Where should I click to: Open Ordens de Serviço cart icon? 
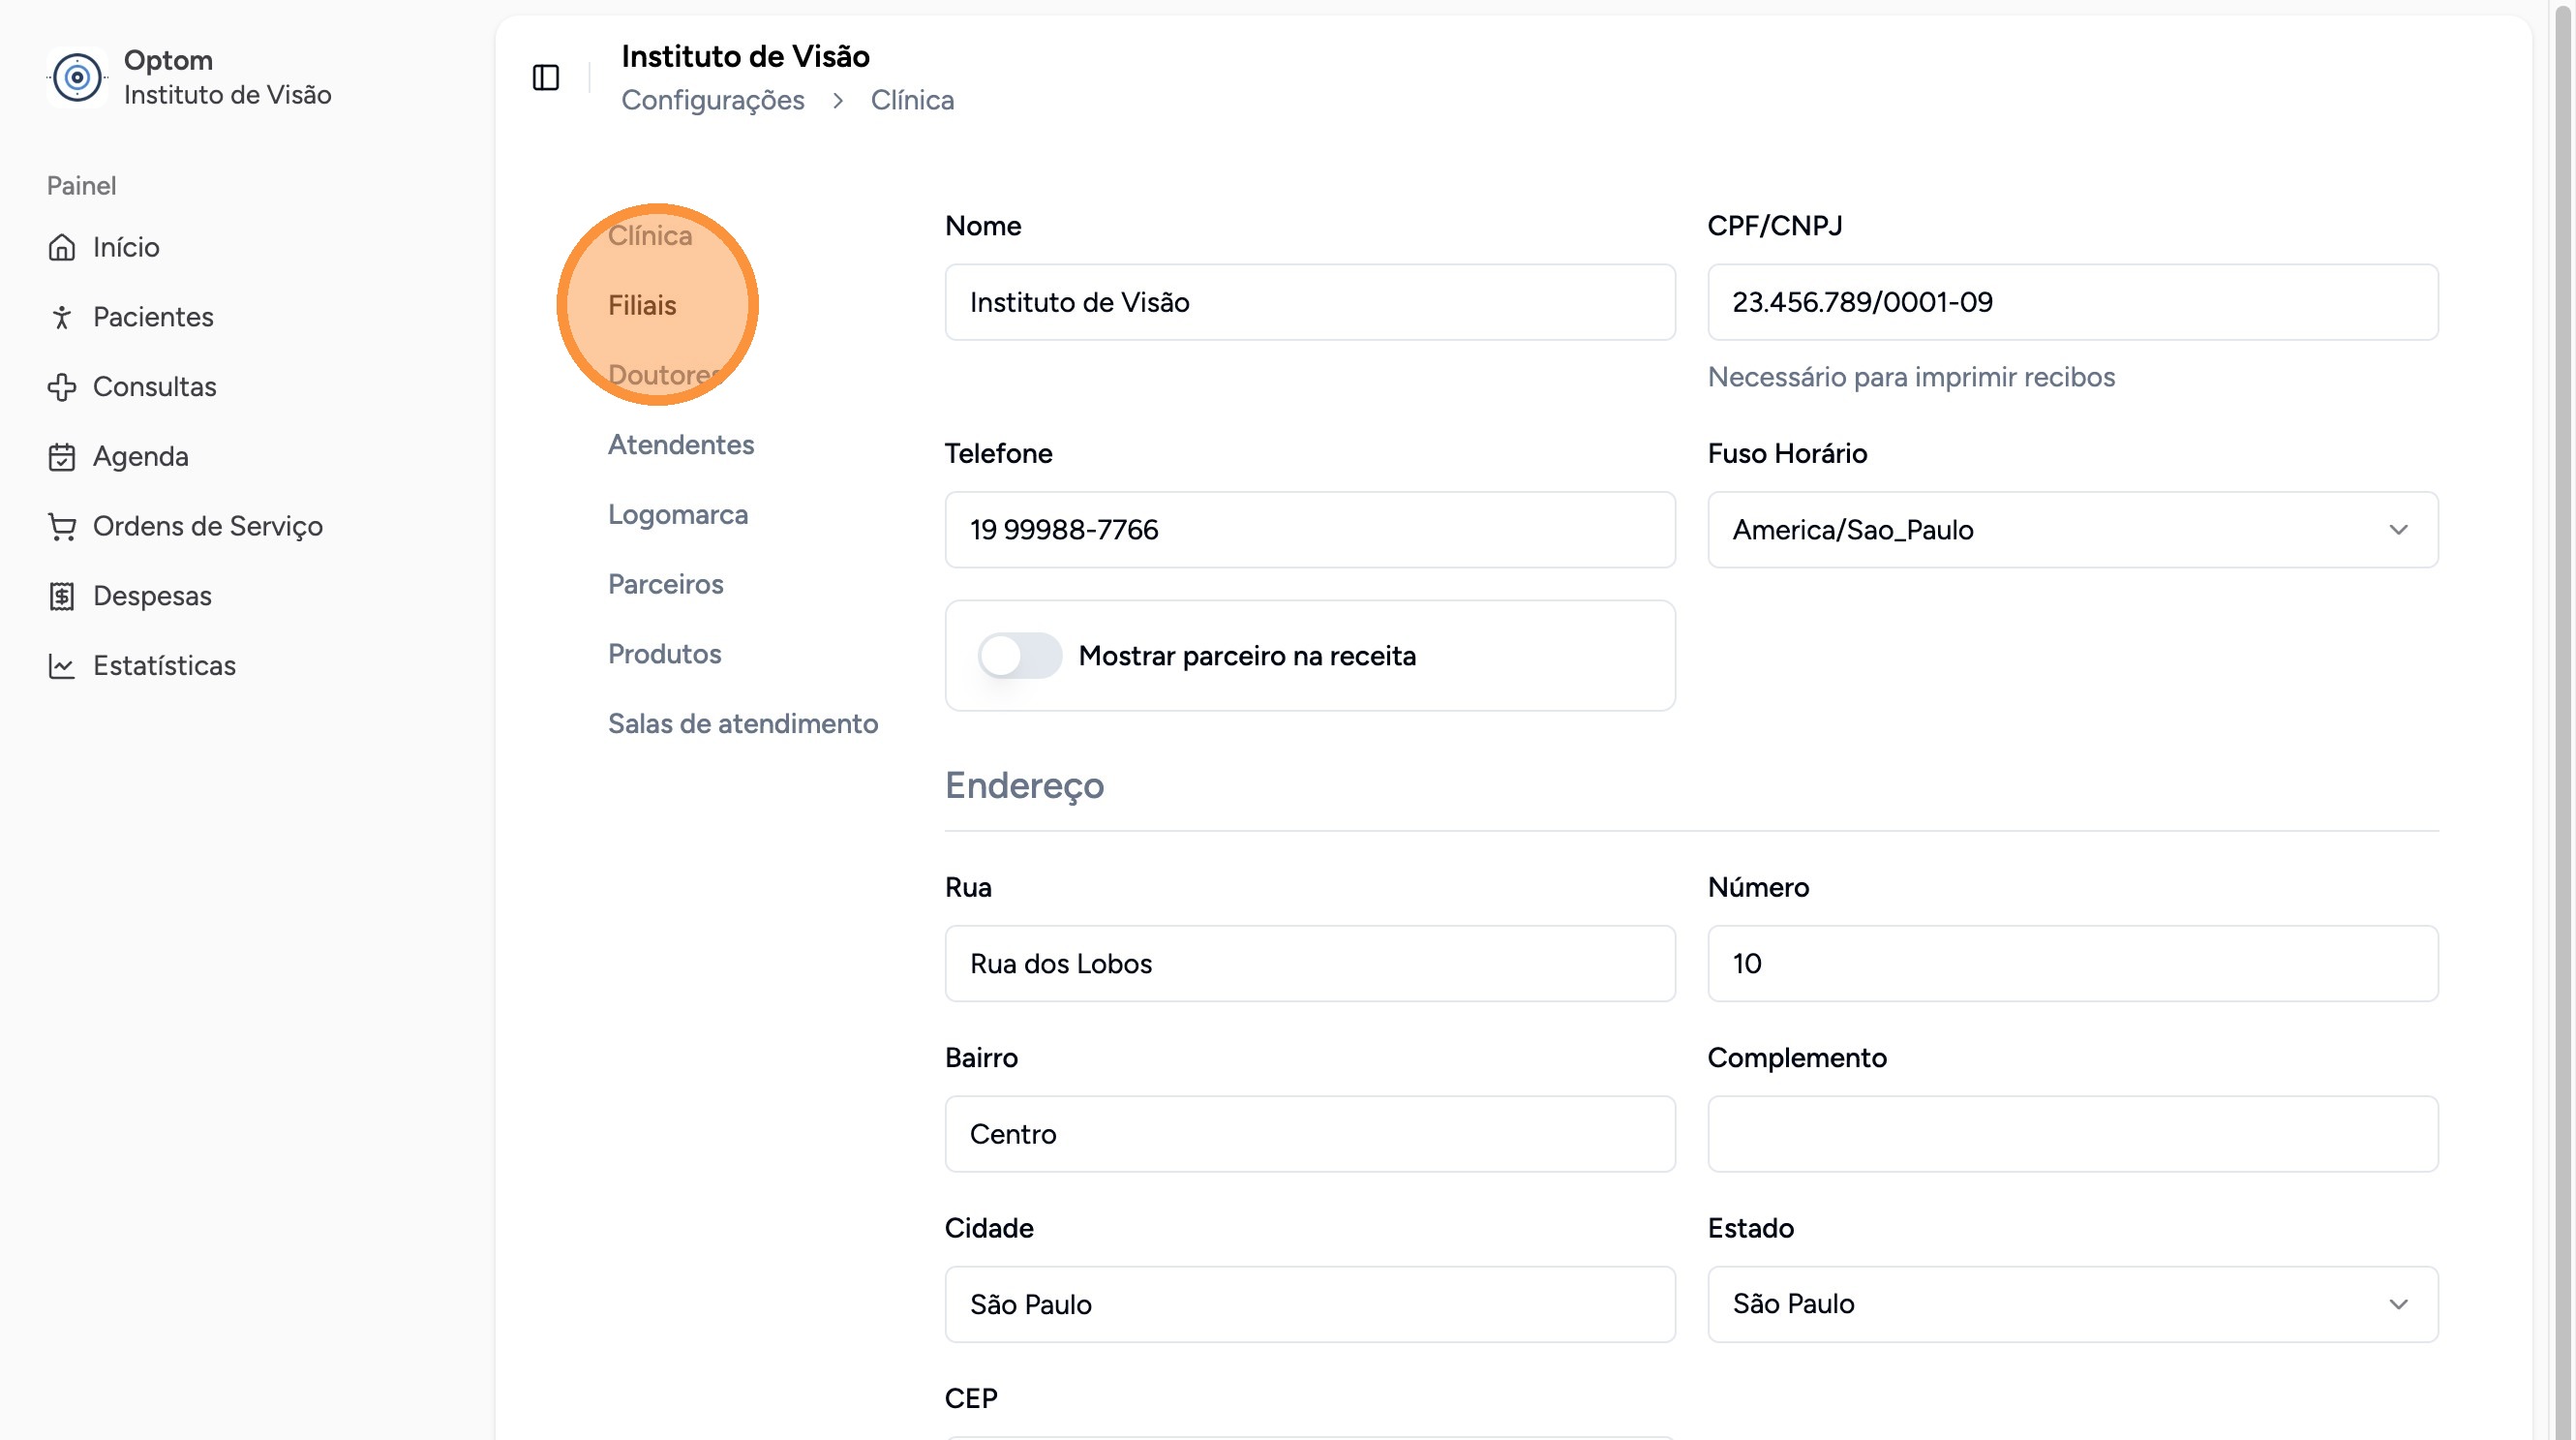[x=62, y=526]
